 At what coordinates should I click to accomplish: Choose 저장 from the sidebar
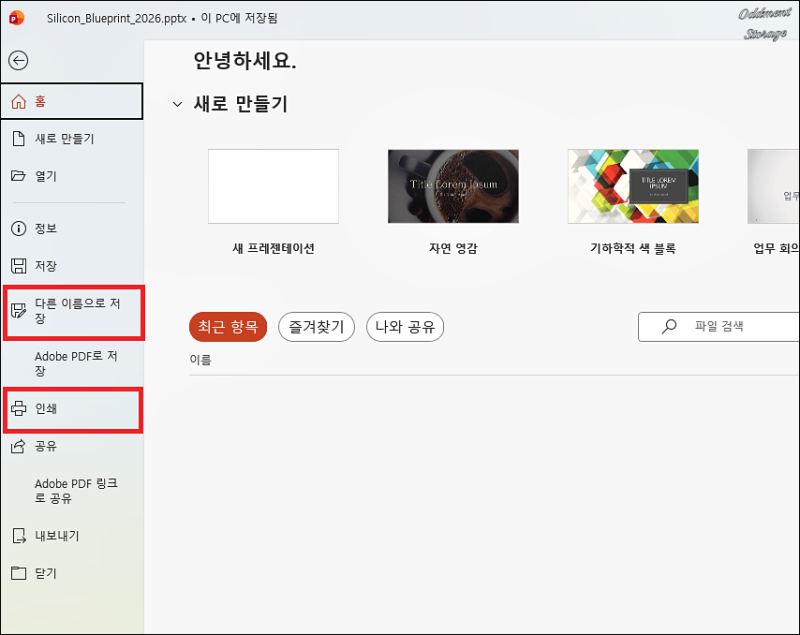(x=72, y=266)
